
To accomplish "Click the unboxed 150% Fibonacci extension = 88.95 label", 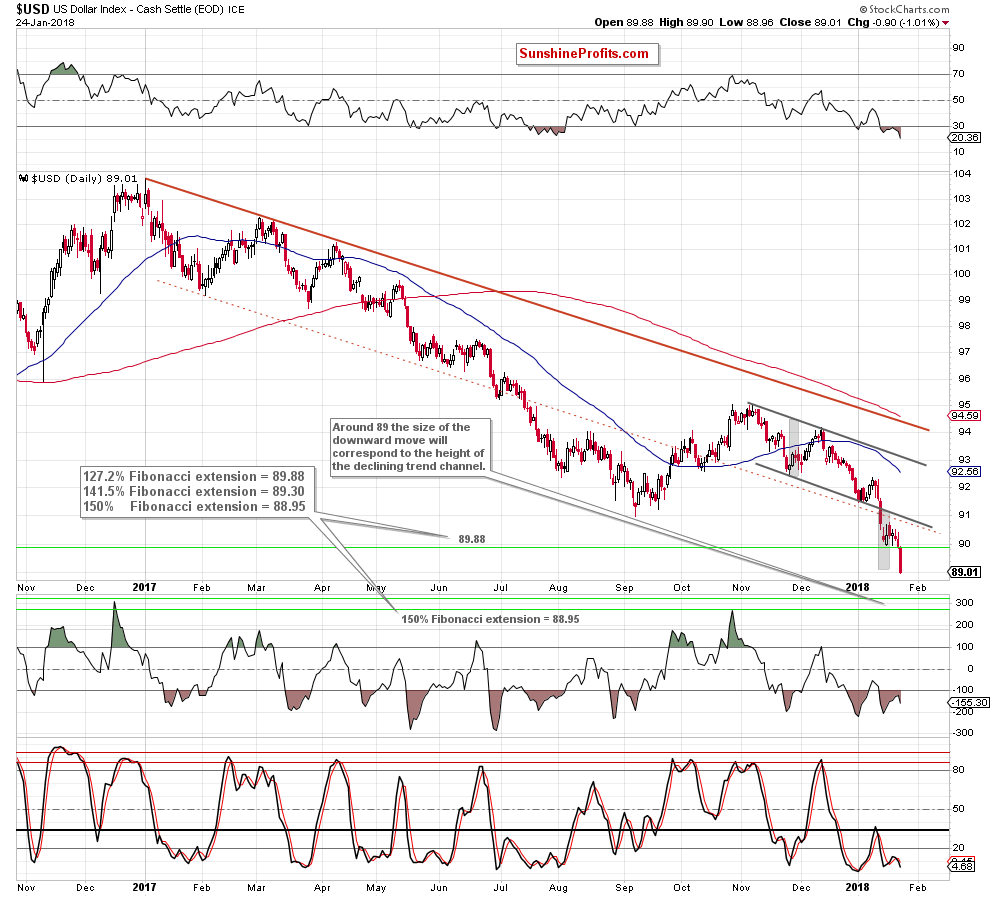I will (x=490, y=619).
